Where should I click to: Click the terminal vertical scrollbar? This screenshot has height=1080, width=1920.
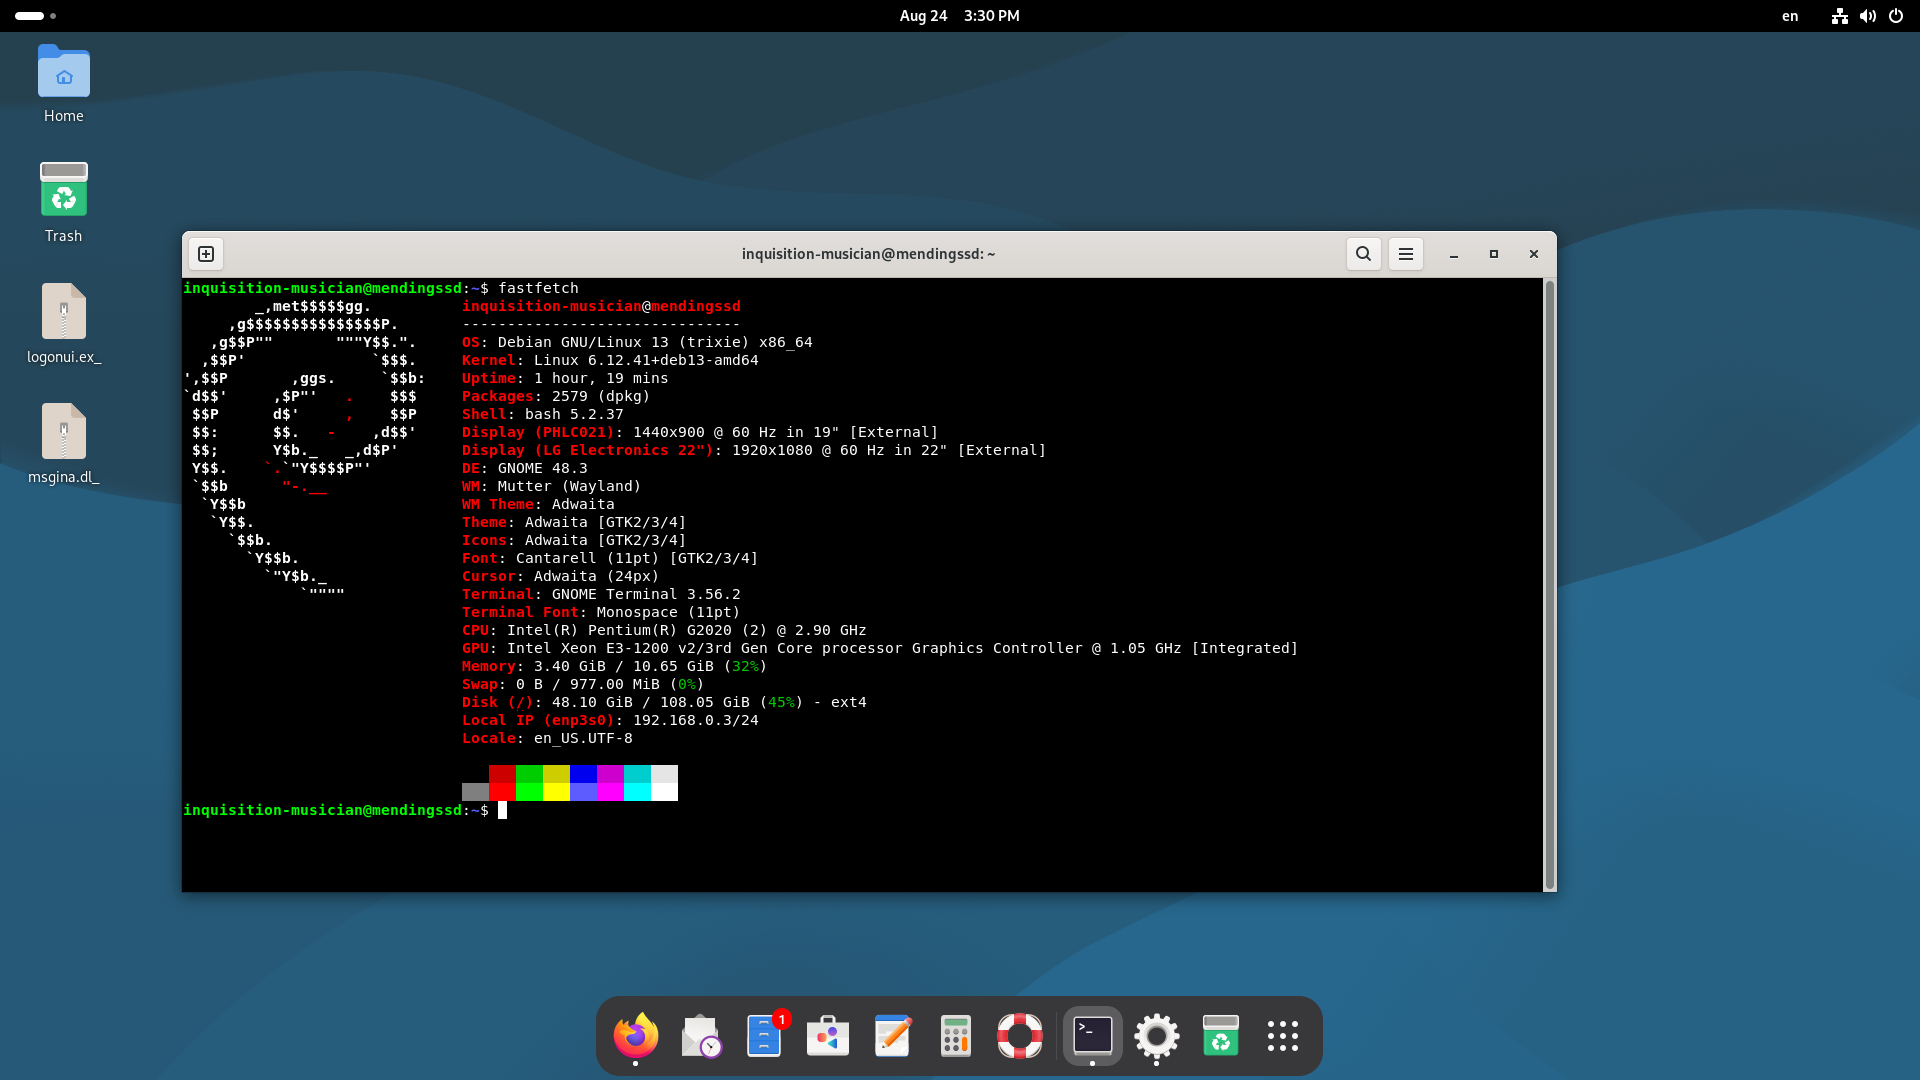(1549, 585)
